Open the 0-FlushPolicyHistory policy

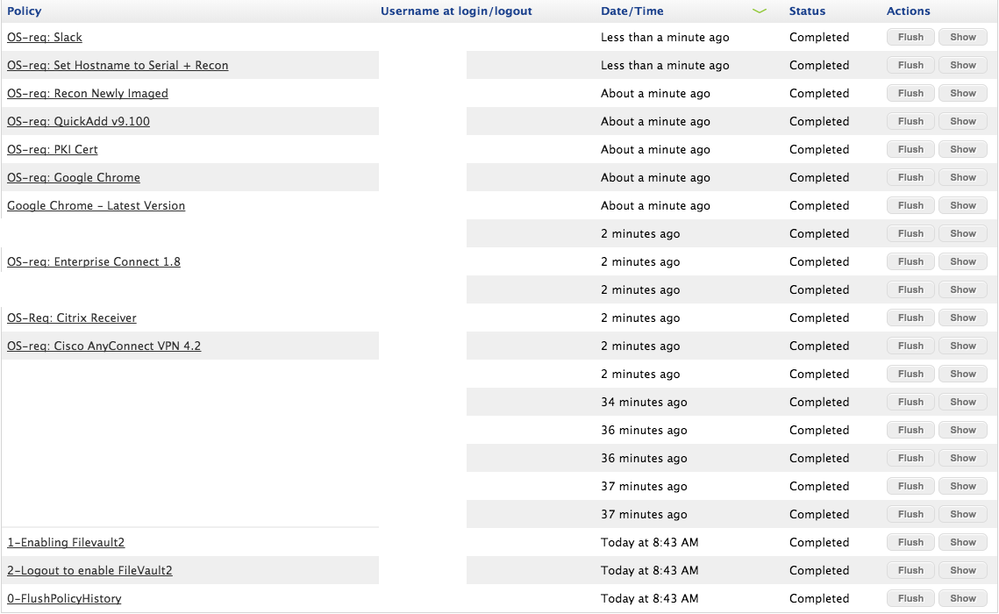[64, 598]
